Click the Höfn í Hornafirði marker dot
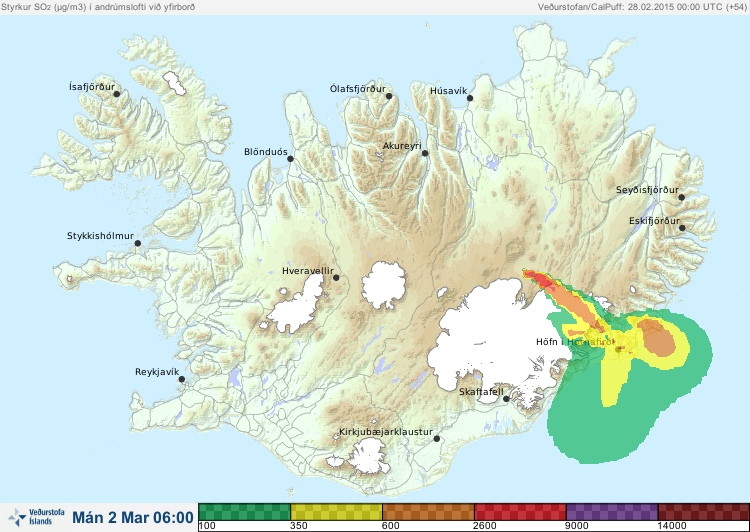Viewport: 750px width, 532px height. pos(618,349)
